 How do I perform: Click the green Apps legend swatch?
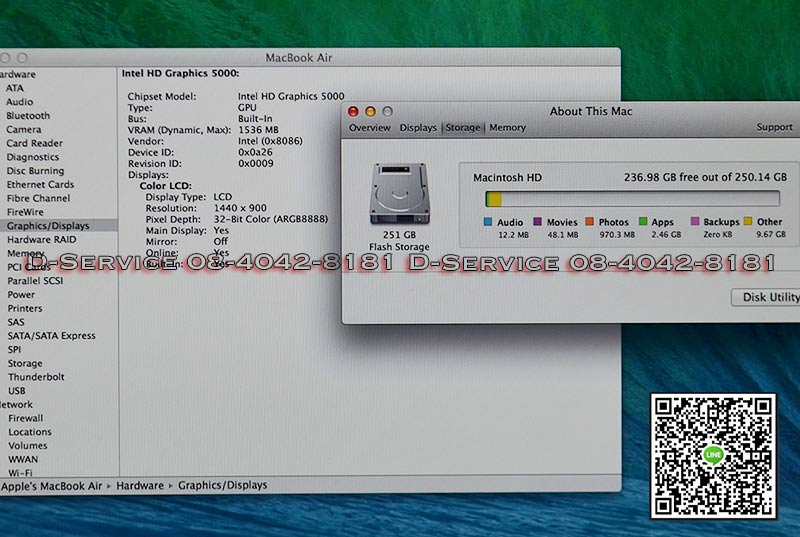tap(643, 221)
